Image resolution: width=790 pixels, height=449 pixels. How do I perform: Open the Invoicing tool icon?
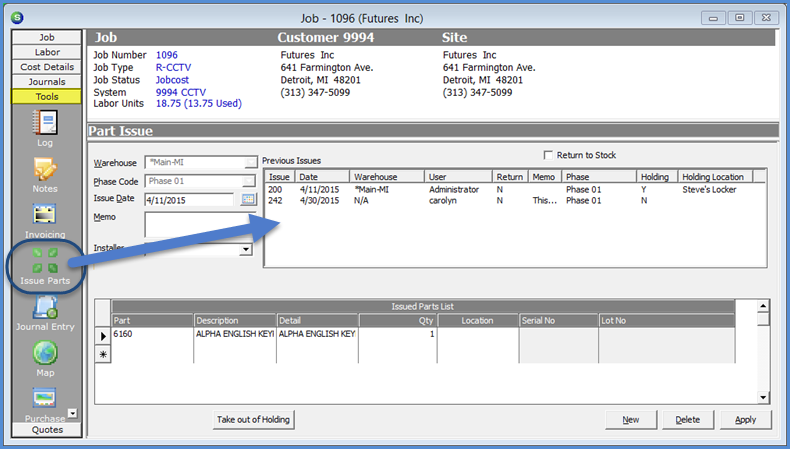[45, 215]
